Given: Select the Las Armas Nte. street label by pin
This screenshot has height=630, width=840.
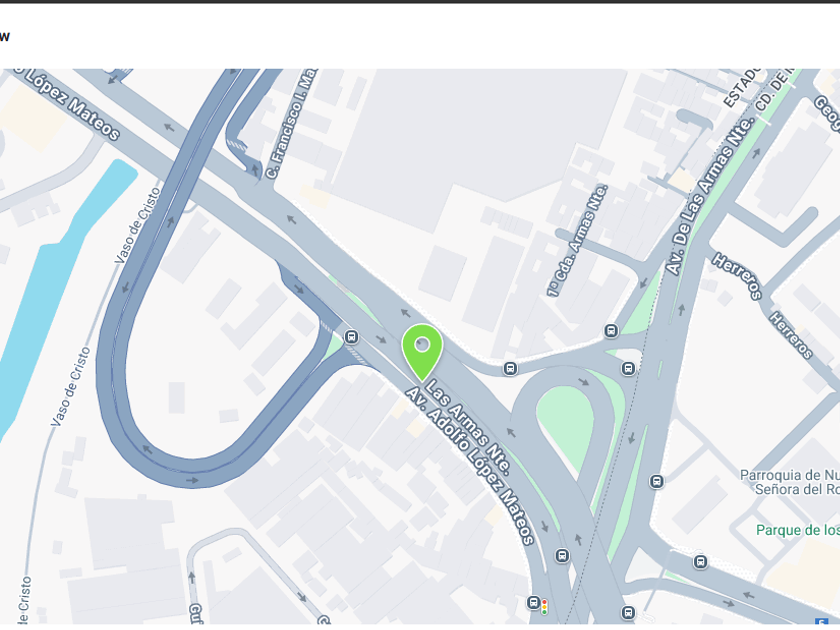Looking at the screenshot, I should [467, 426].
